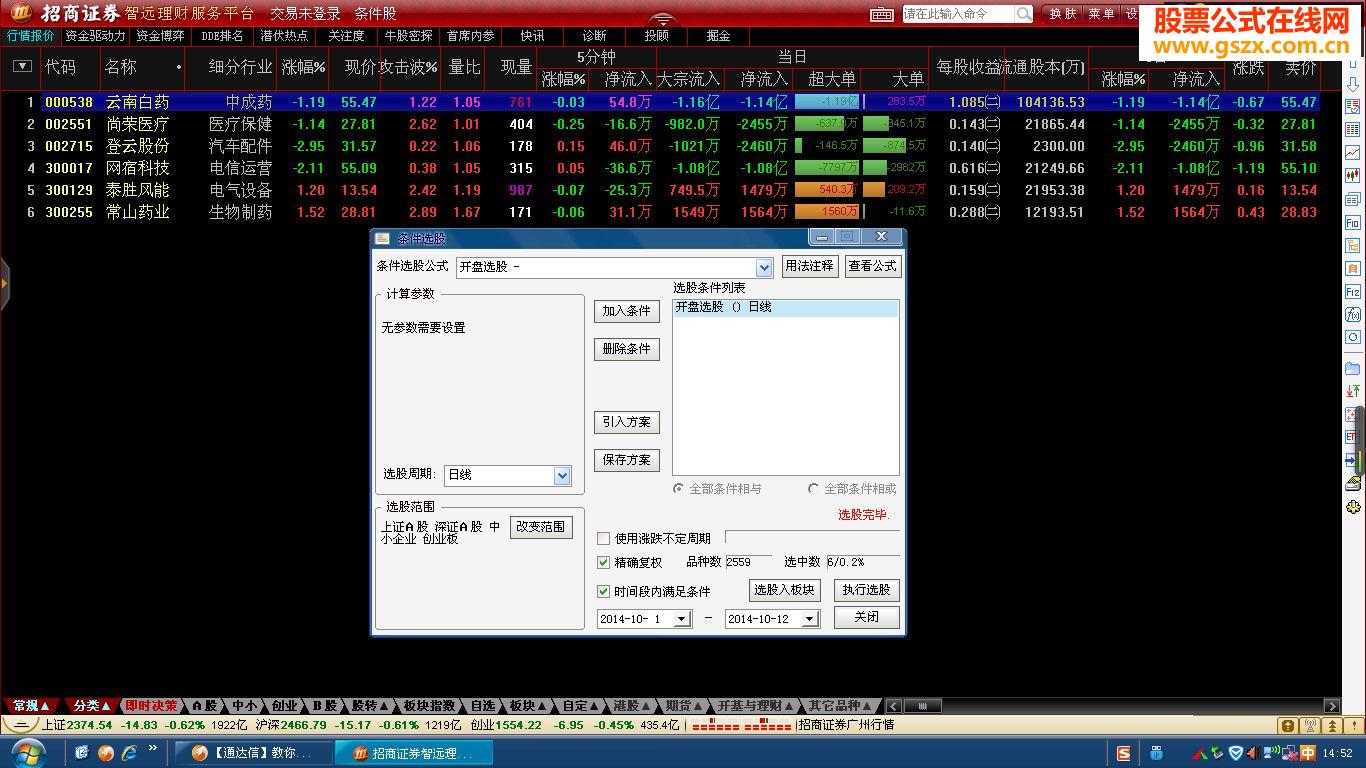Click 泰胜风能 orange 超大单 flow bar

826,190
